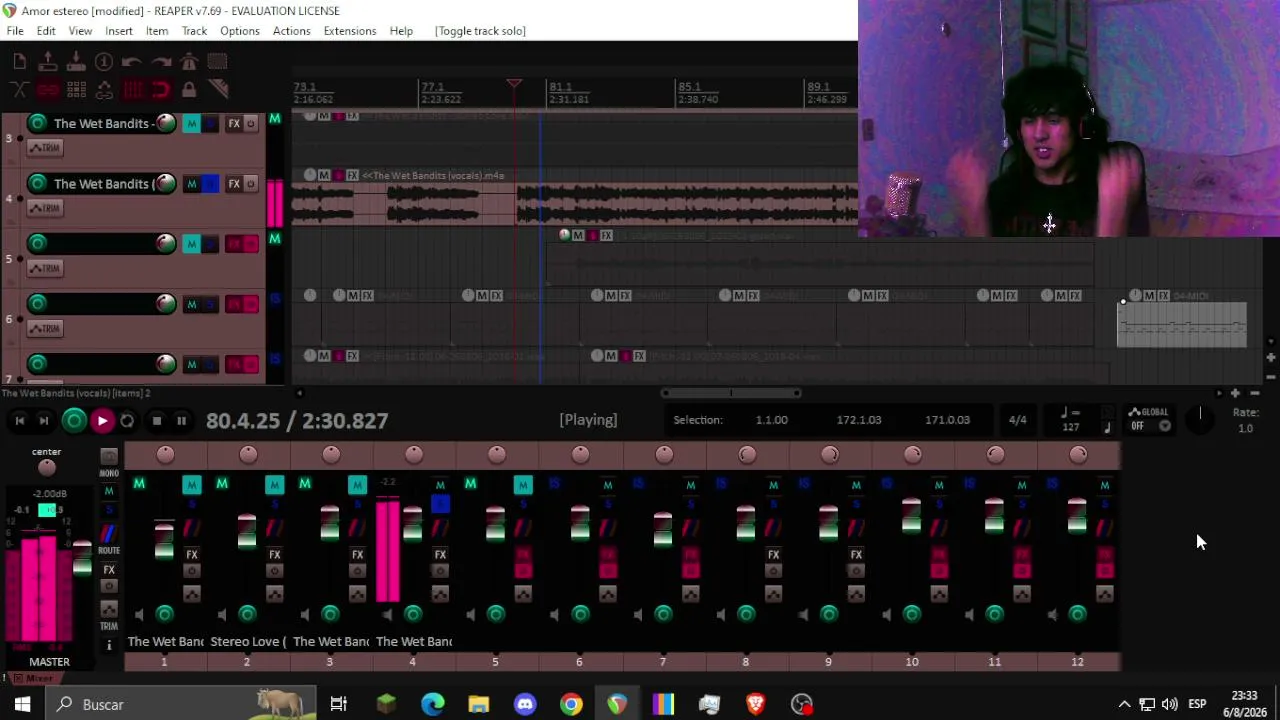Click the Wet Bandits vocals audio item
This screenshot has width=1280, height=720.
click(x=574, y=198)
